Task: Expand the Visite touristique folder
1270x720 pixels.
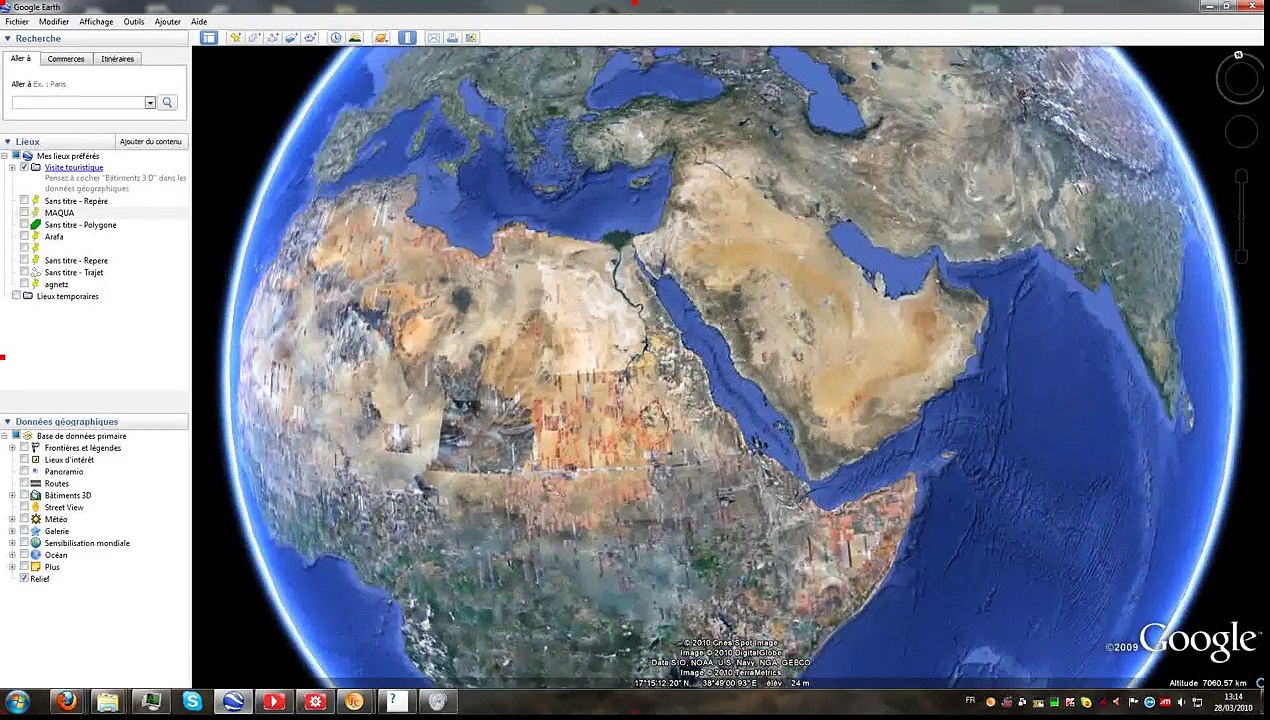Action: click(12, 168)
